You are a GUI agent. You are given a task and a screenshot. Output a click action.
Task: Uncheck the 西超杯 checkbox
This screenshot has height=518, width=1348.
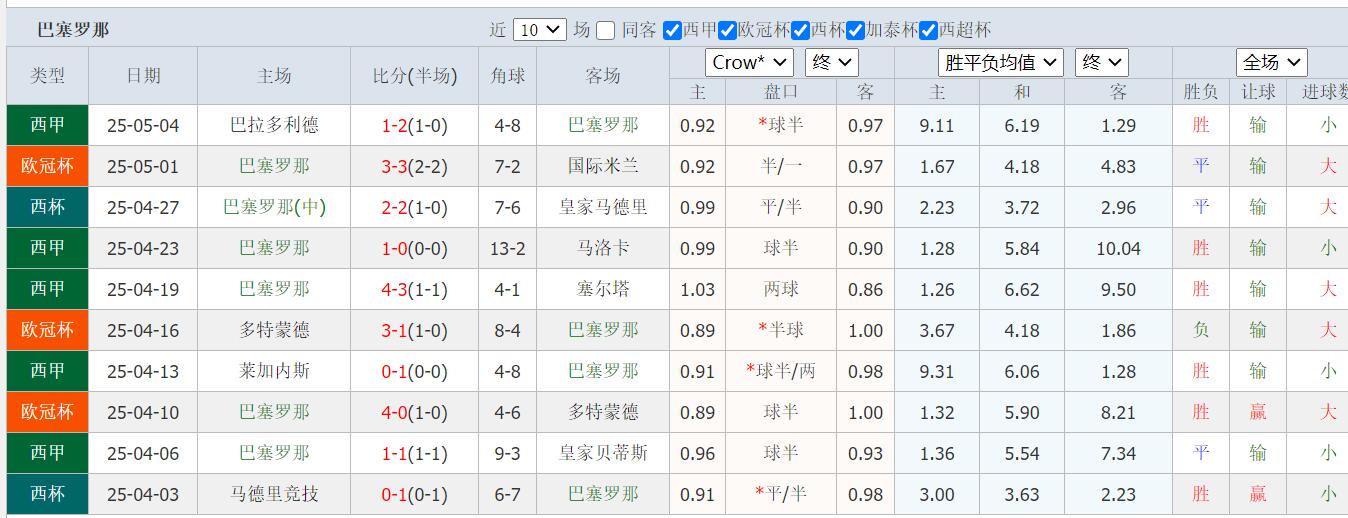click(x=928, y=30)
